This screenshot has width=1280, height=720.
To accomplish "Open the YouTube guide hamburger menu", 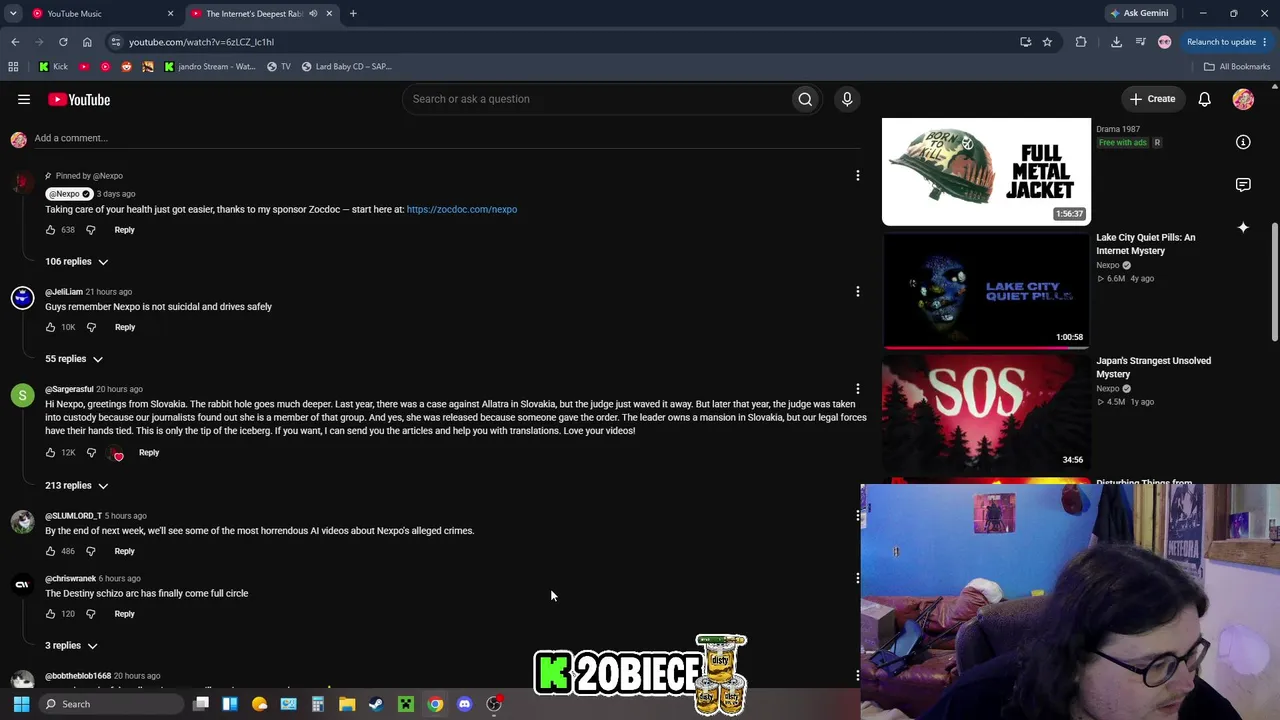I will coord(24,99).
